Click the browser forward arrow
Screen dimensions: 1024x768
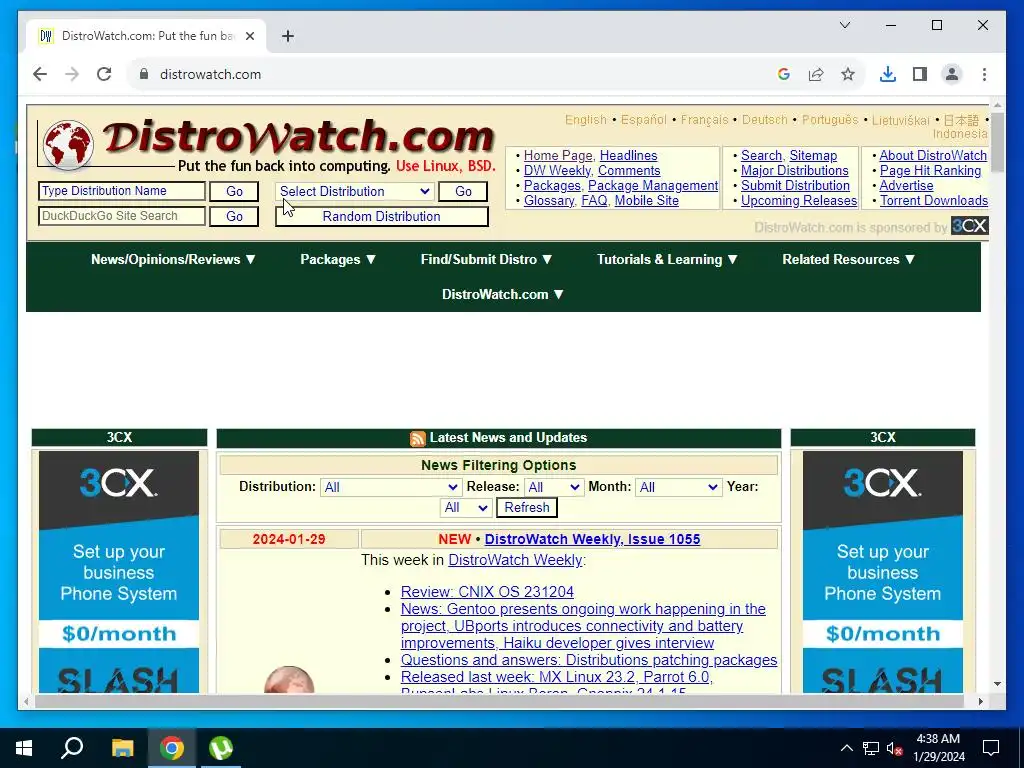72,74
